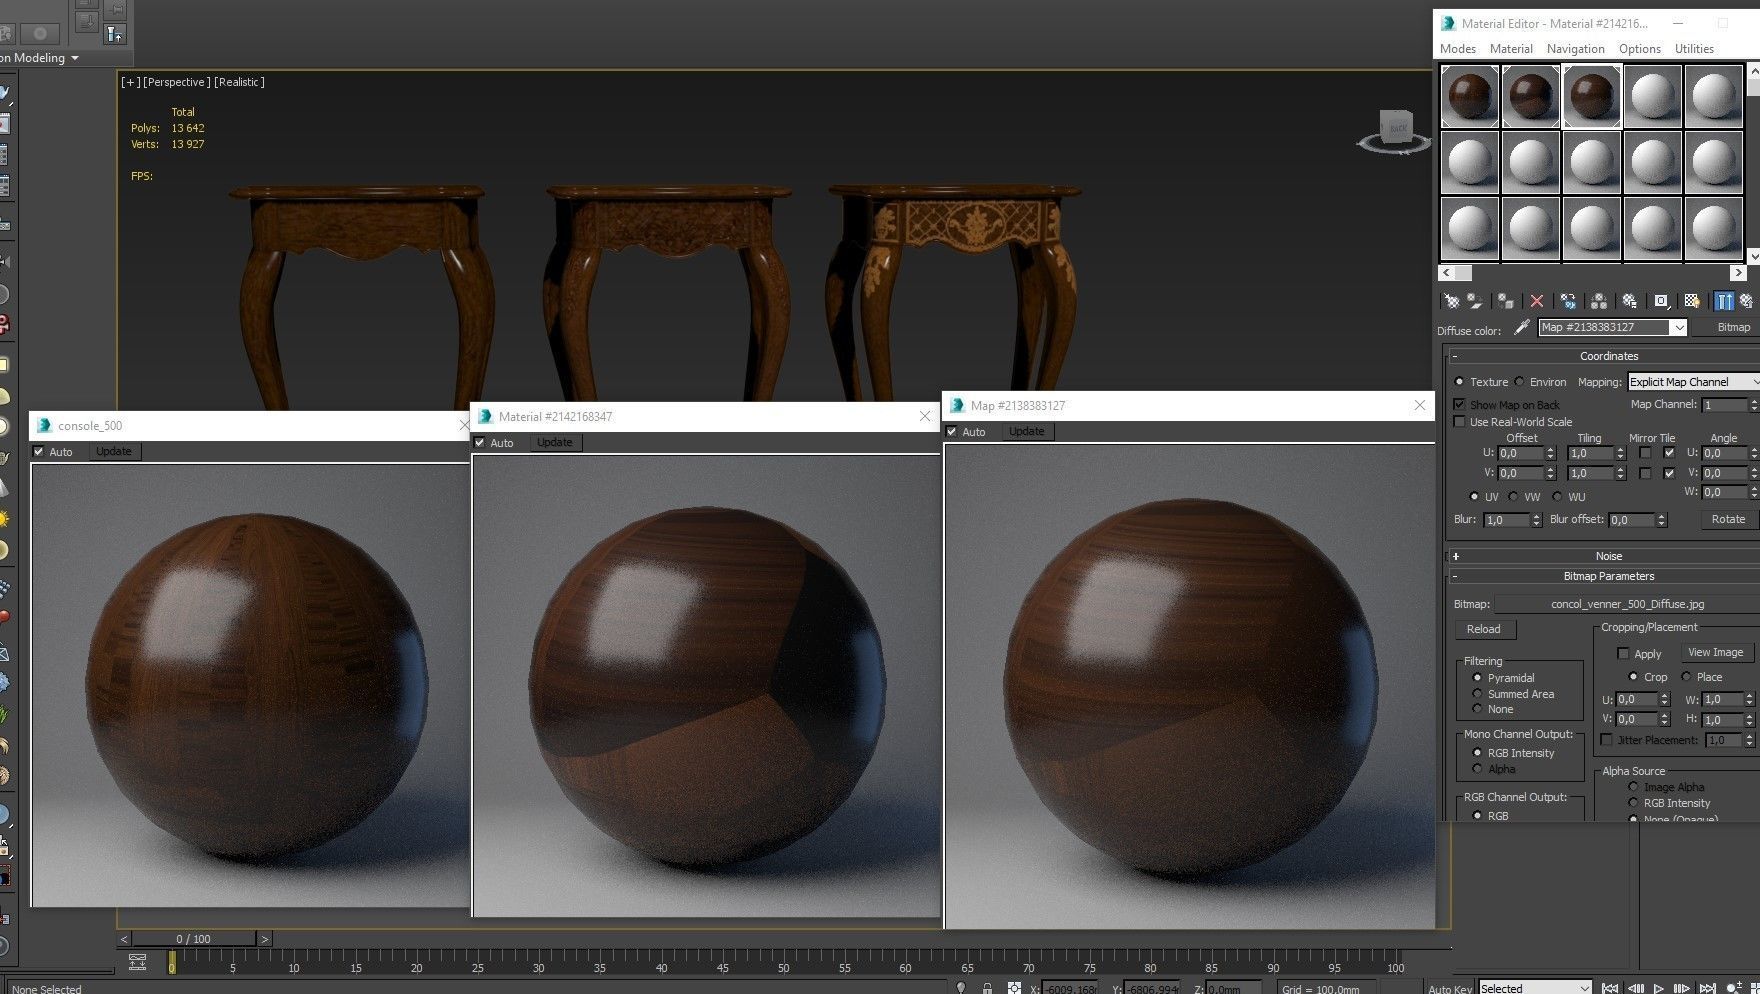Open the Material menu
Image resolution: width=1760 pixels, height=994 pixels.
(x=1510, y=48)
